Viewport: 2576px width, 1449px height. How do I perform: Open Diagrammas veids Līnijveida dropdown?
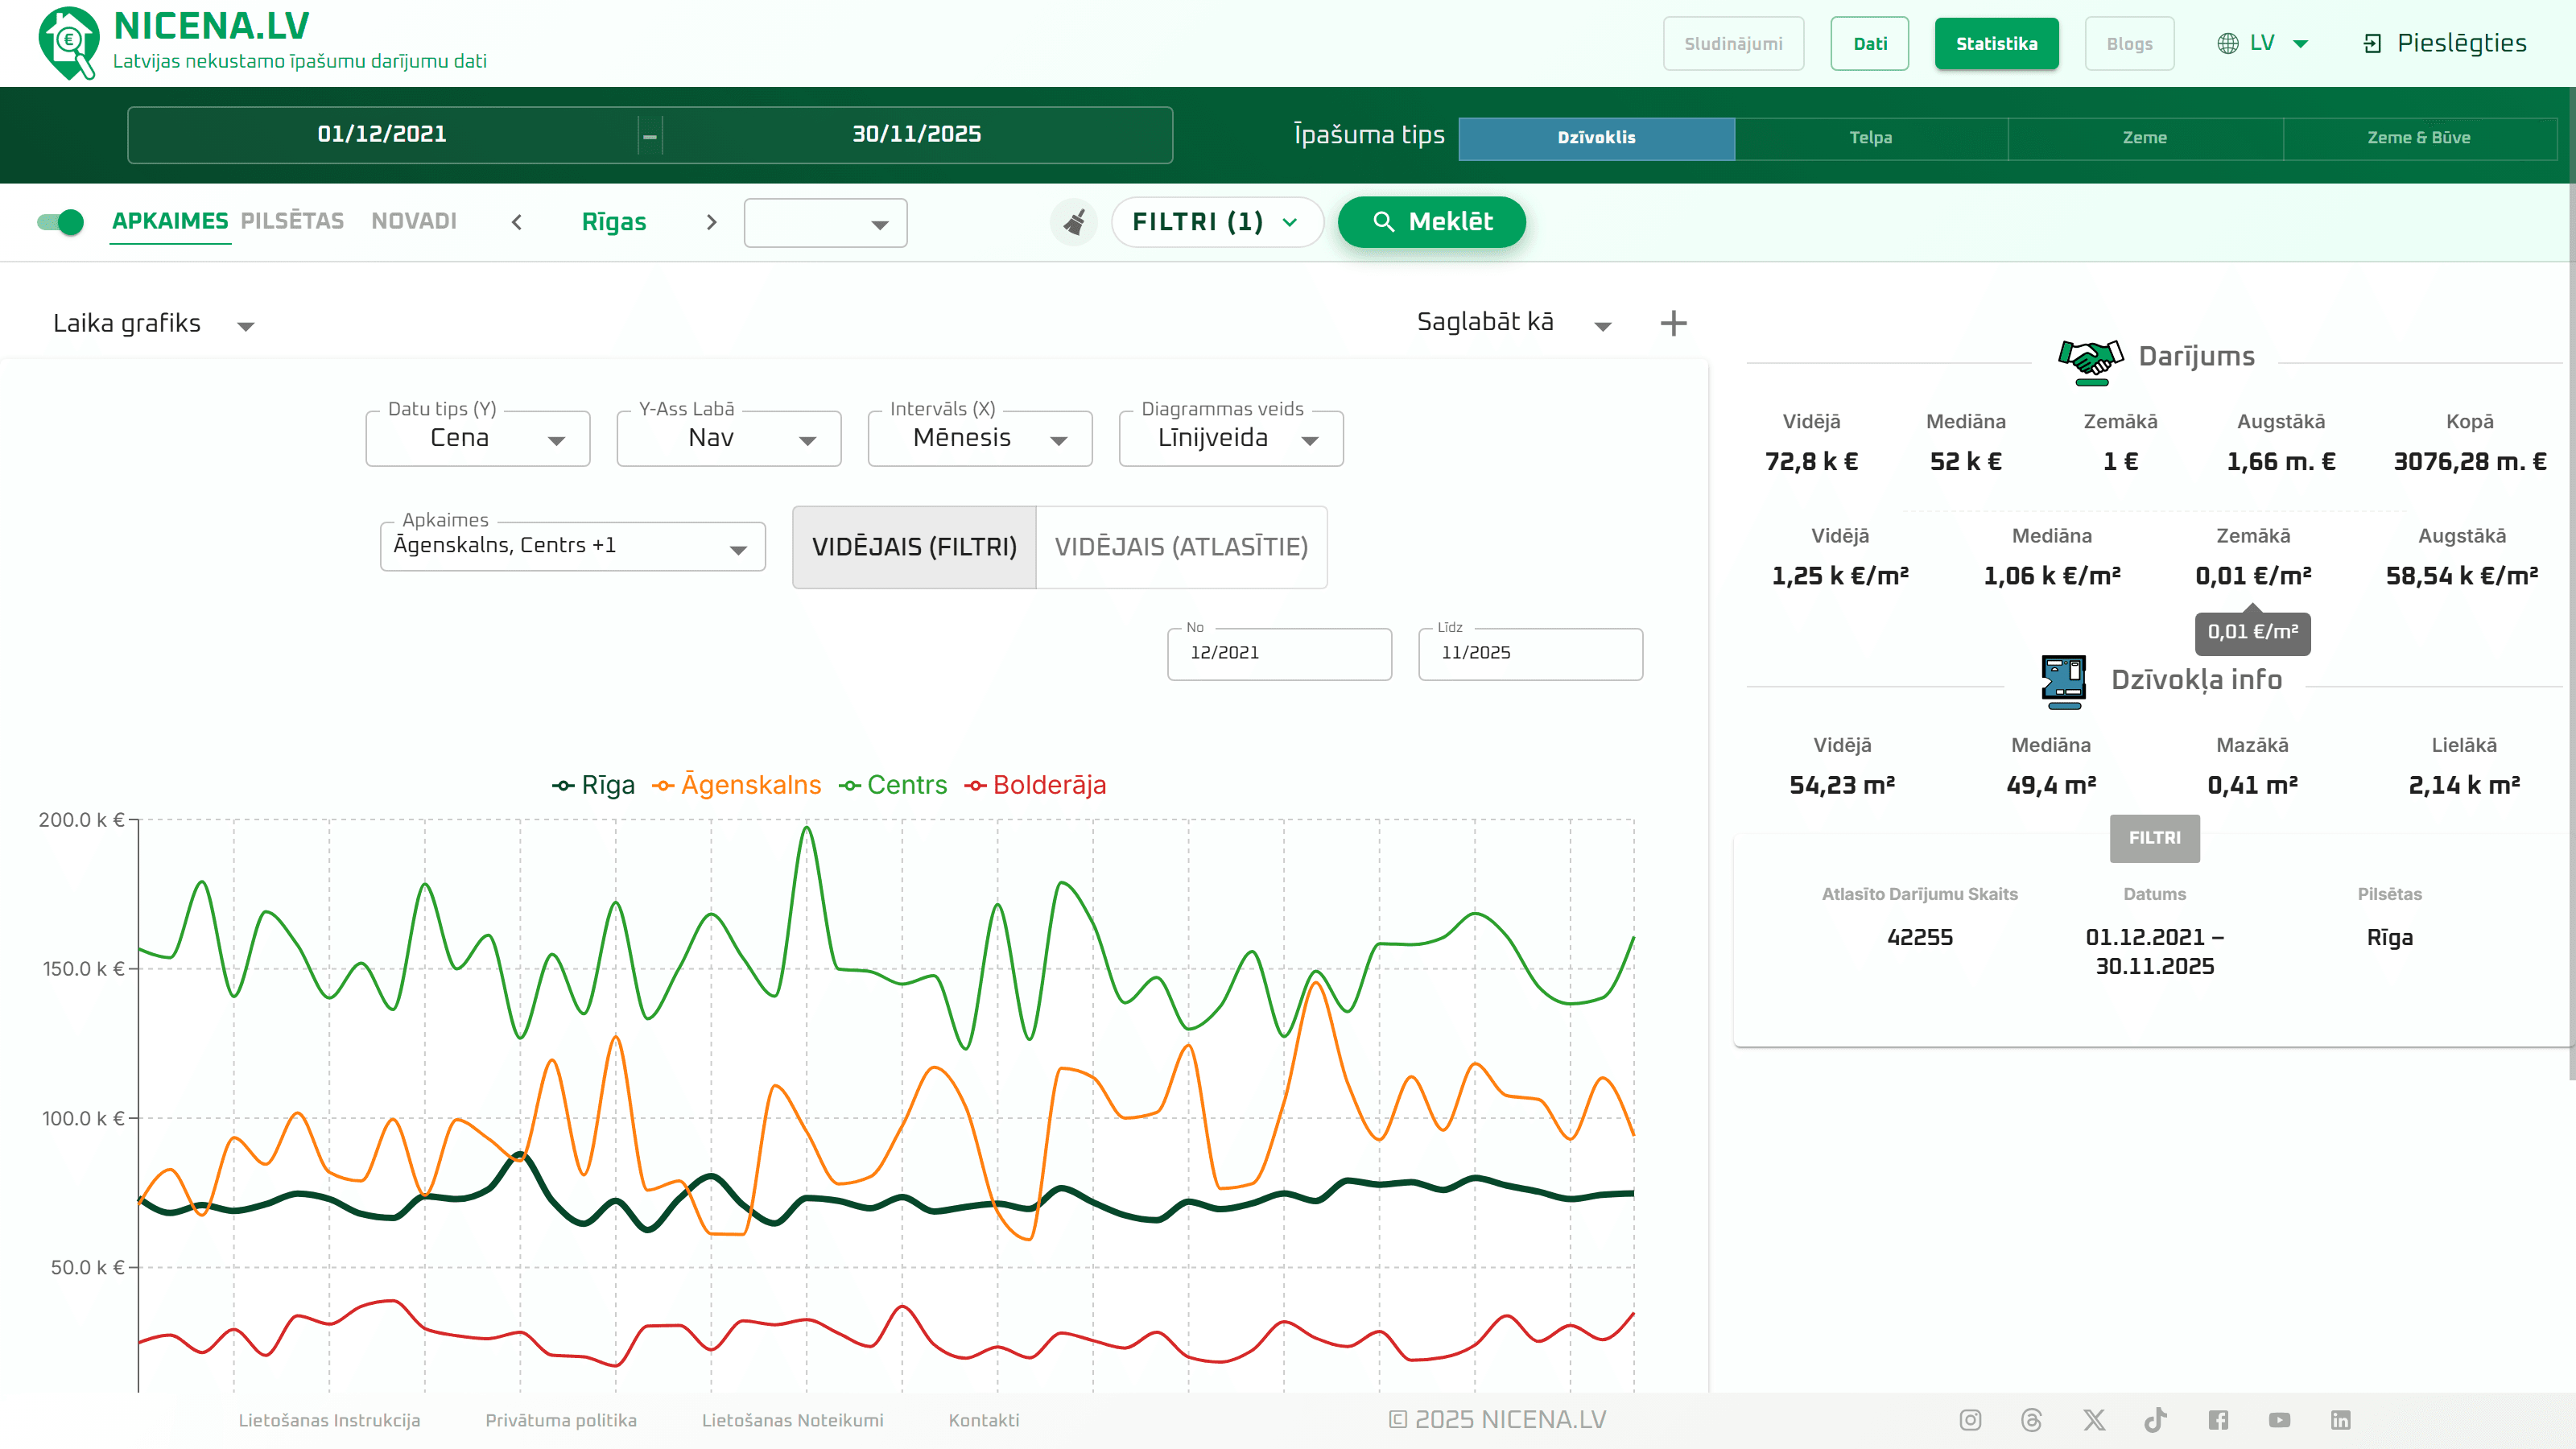(1231, 438)
